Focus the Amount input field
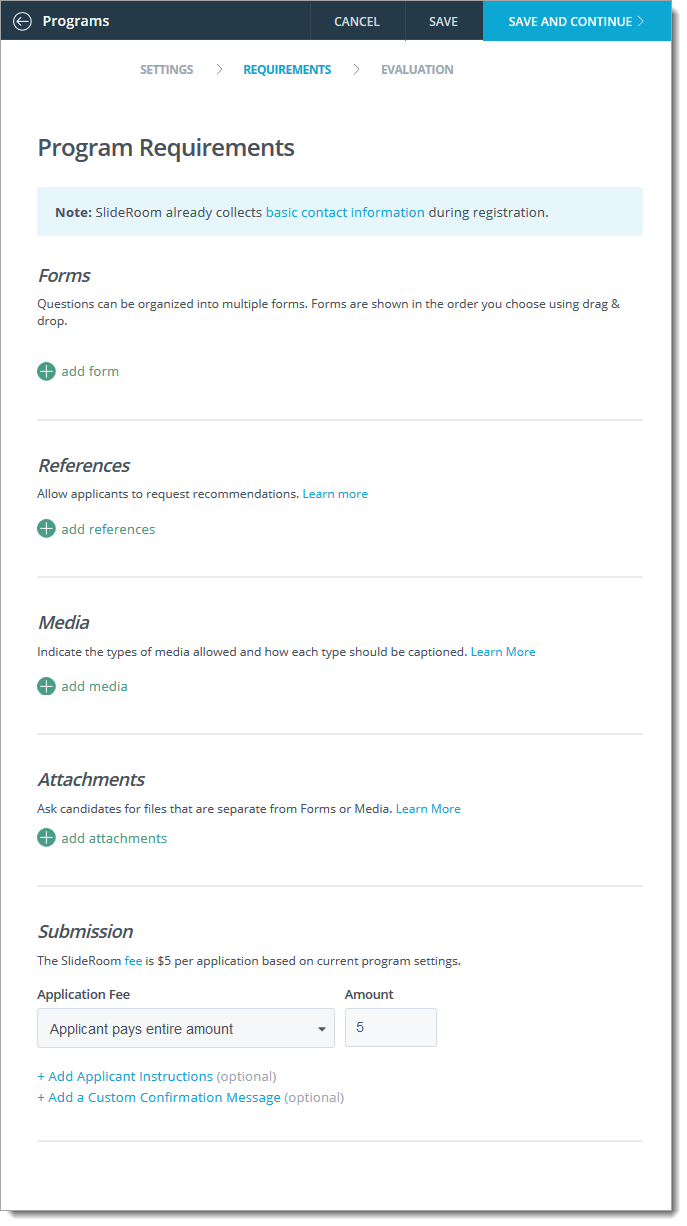The width and height of the screenshot is (687, 1226). [391, 1027]
